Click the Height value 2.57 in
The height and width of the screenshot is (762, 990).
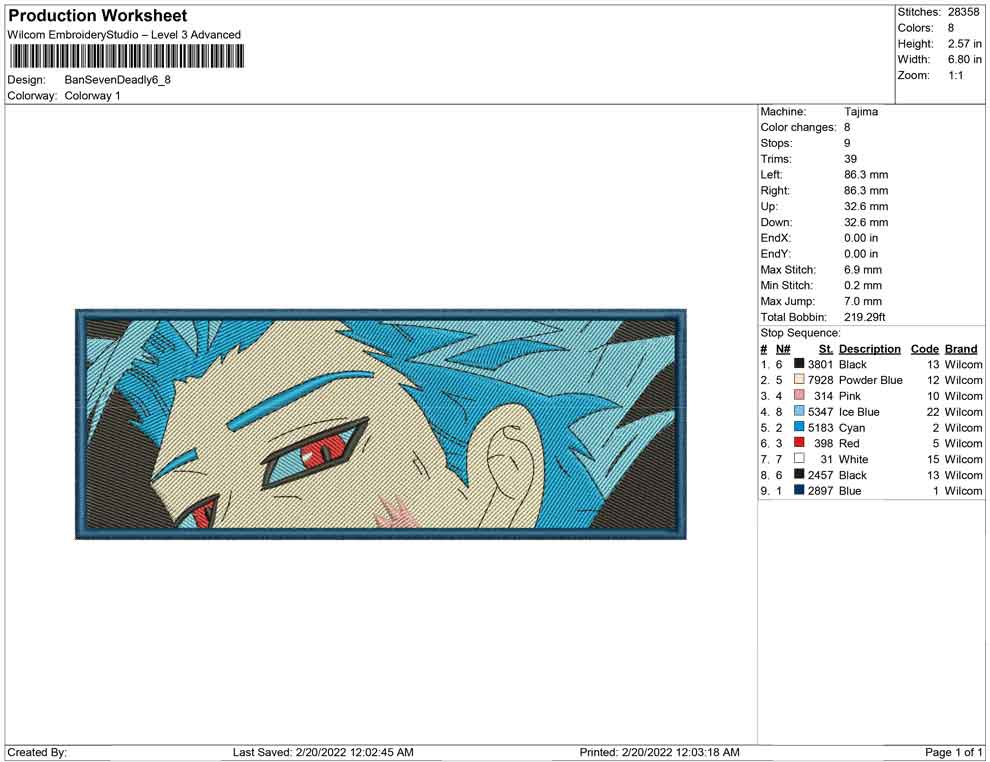click(964, 44)
